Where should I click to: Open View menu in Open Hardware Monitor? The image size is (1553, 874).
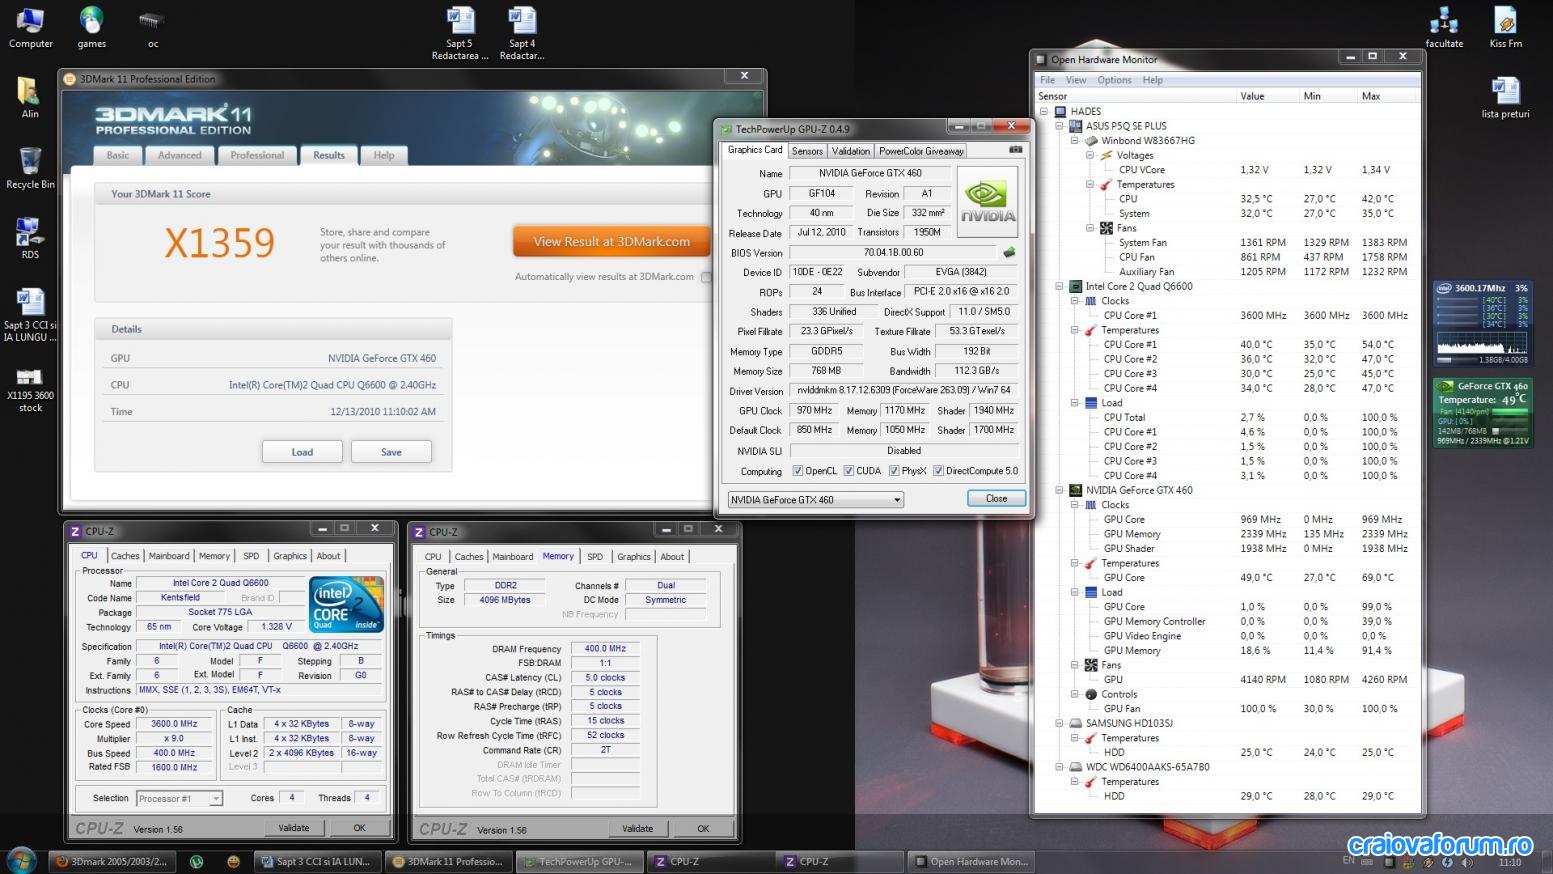(1076, 80)
